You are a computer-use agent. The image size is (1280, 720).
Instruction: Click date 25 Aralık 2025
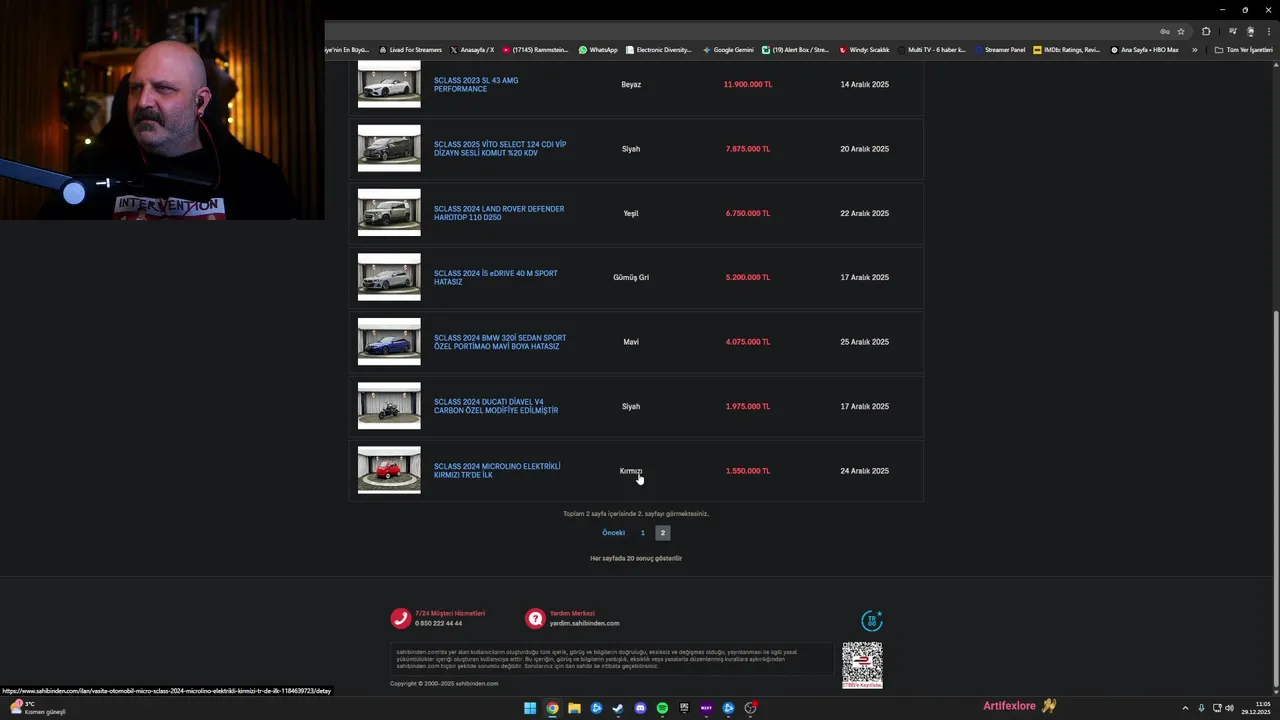coord(864,342)
